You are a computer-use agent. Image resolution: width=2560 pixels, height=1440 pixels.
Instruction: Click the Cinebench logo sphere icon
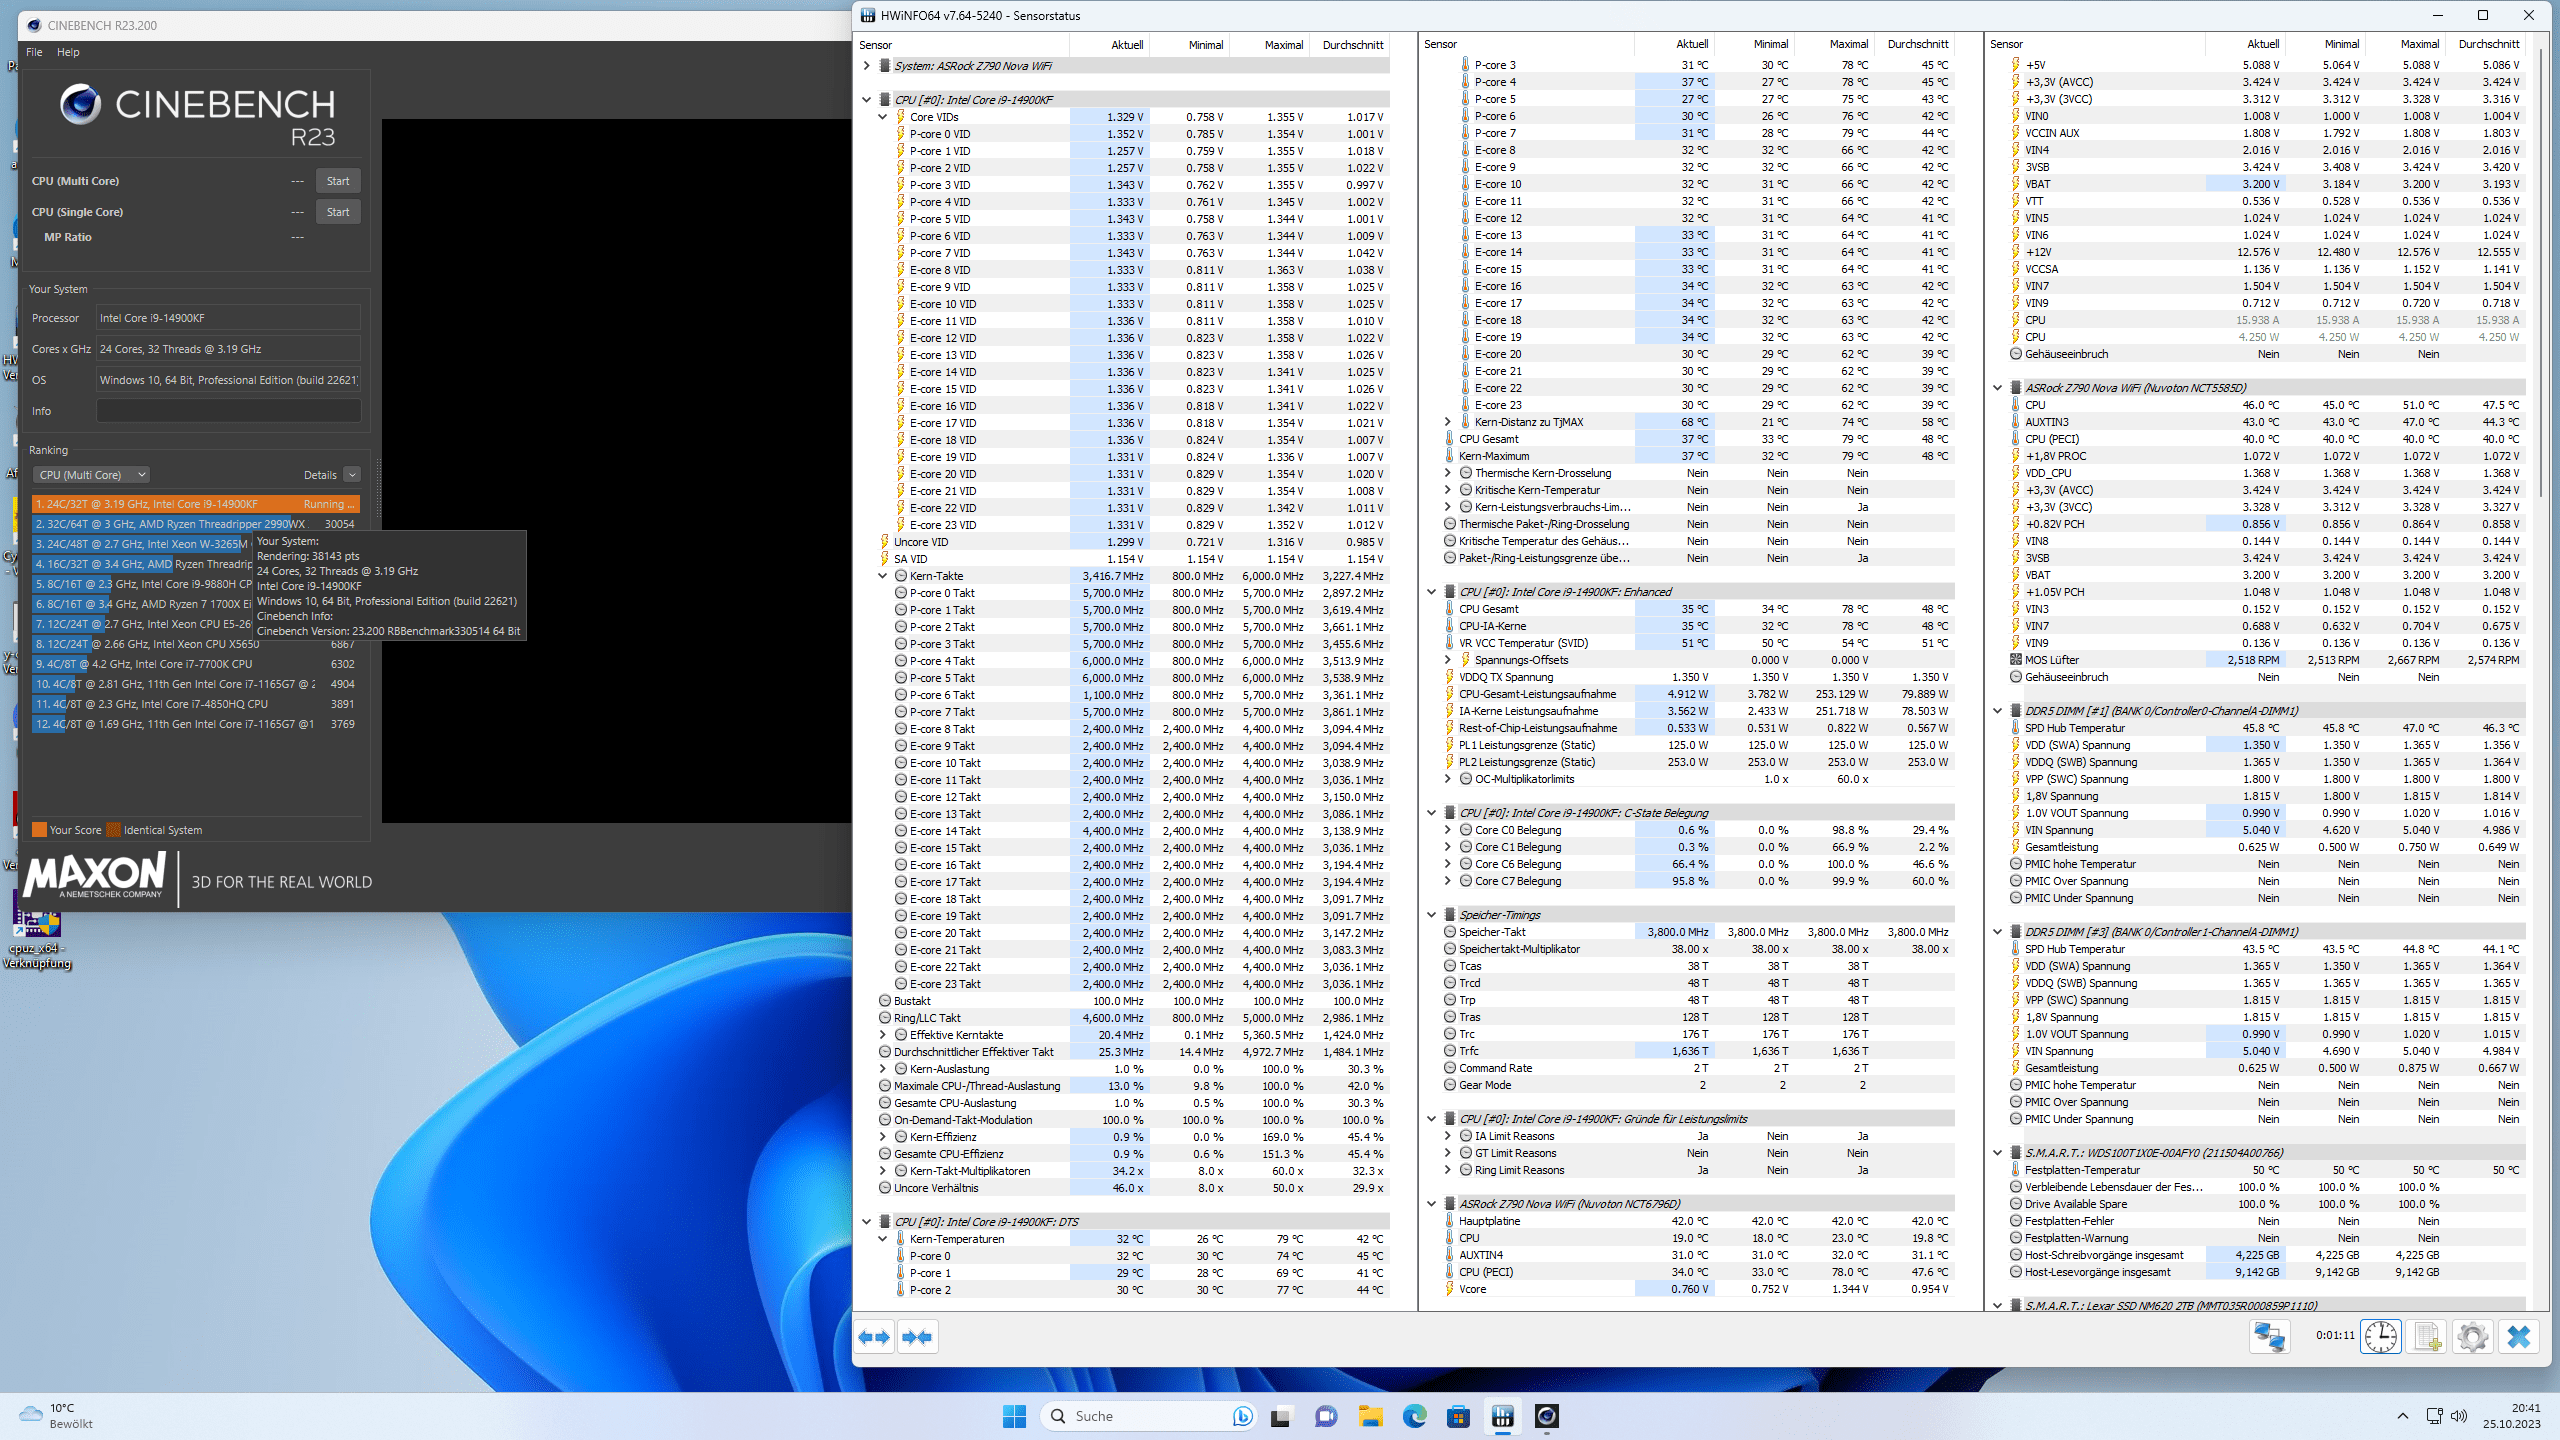point(80,104)
